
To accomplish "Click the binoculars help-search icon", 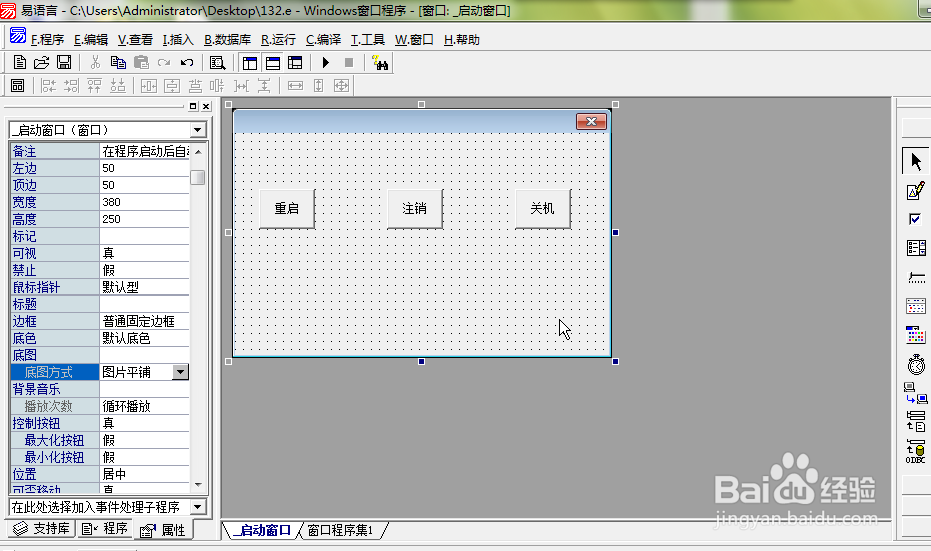I will coord(379,62).
